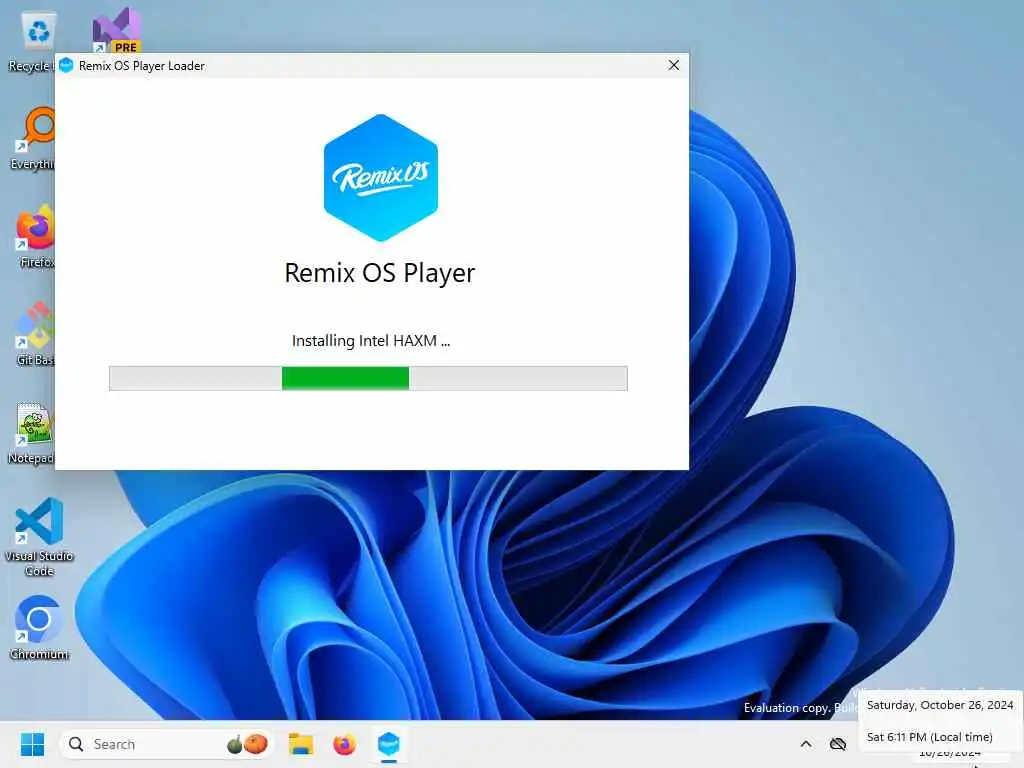Open the Windows Start menu

point(32,744)
